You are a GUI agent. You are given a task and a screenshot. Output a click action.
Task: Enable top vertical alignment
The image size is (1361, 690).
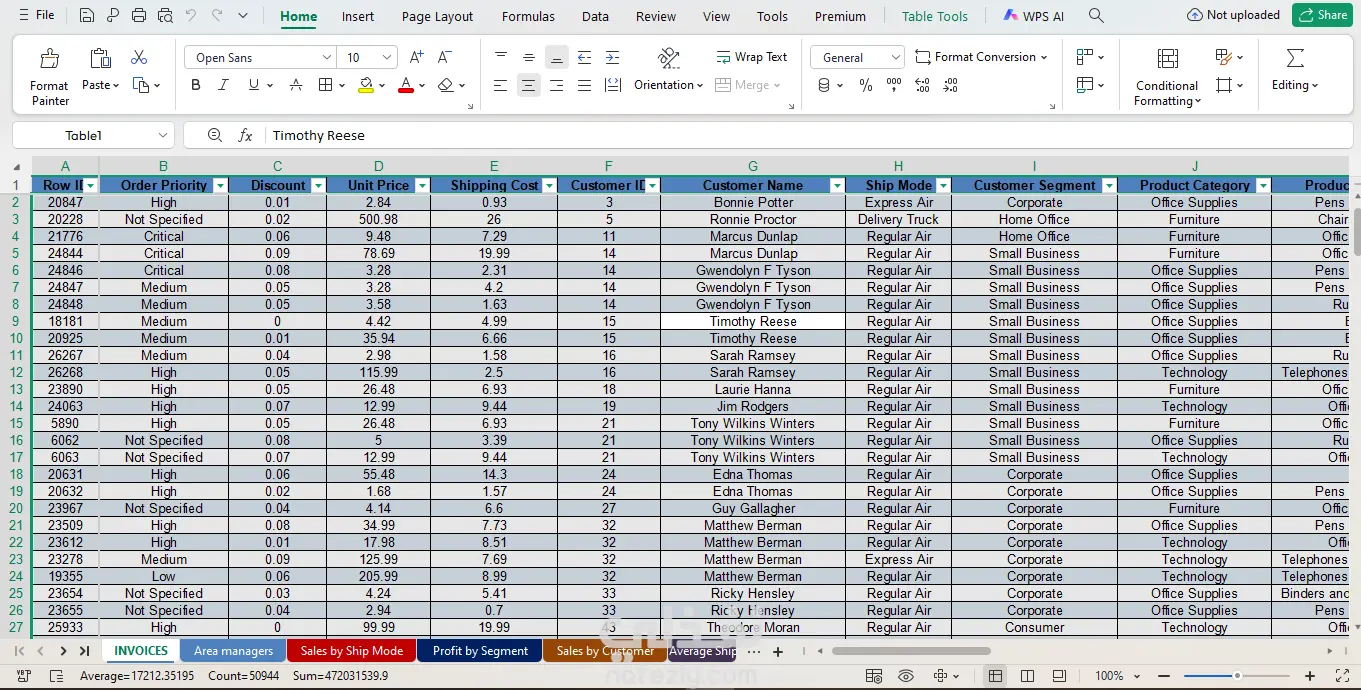[501, 57]
